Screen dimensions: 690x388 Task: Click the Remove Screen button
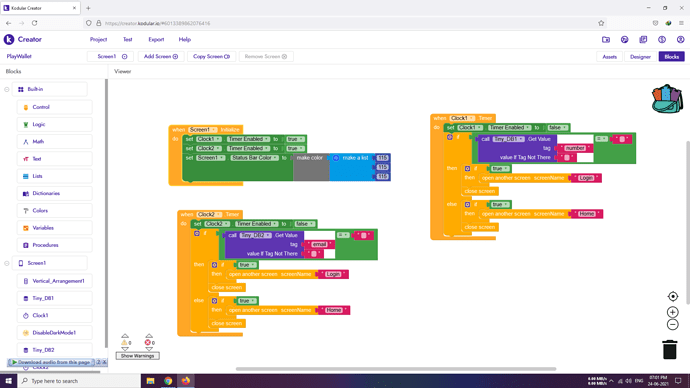click(x=266, y=56)
